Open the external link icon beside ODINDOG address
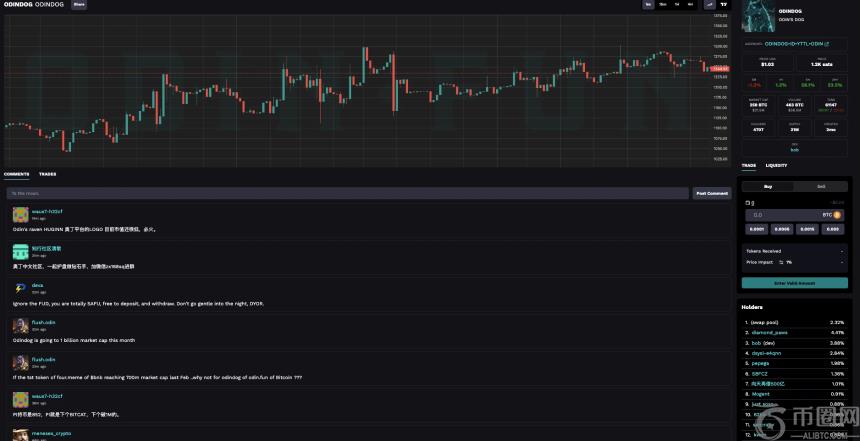The height and width of the screenshot is (441, 860). click(826, 44)
